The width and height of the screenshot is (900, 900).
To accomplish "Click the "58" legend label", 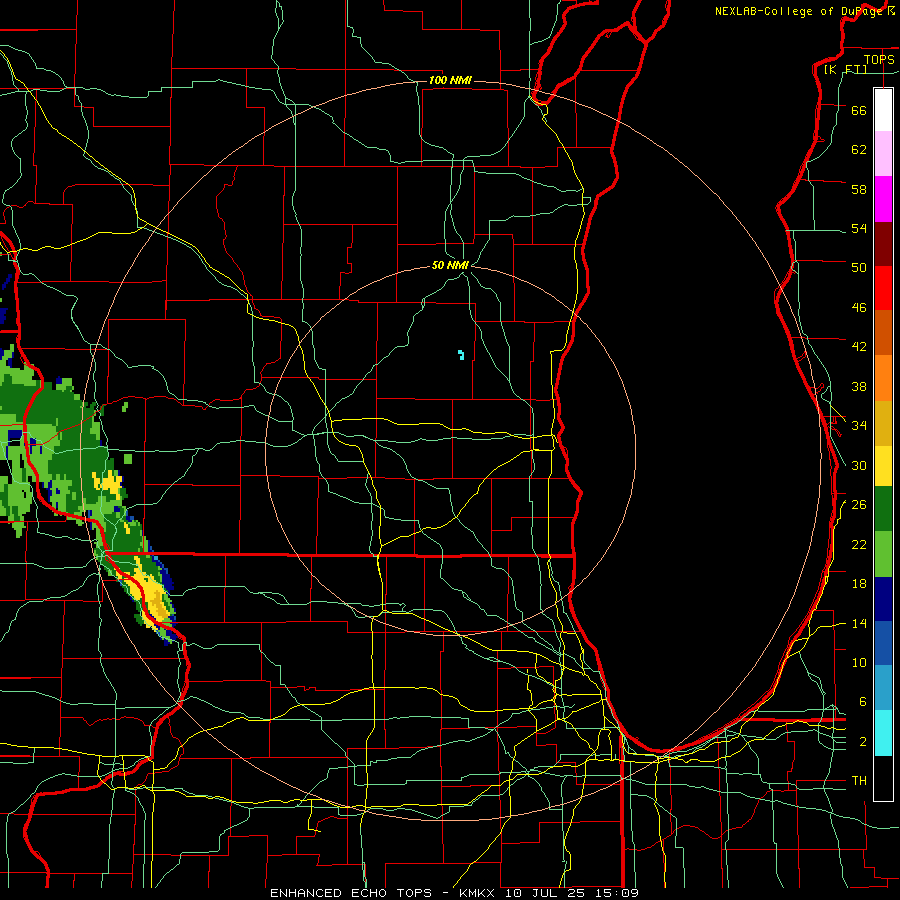I will pyautogui.click(x=859, y=189).
